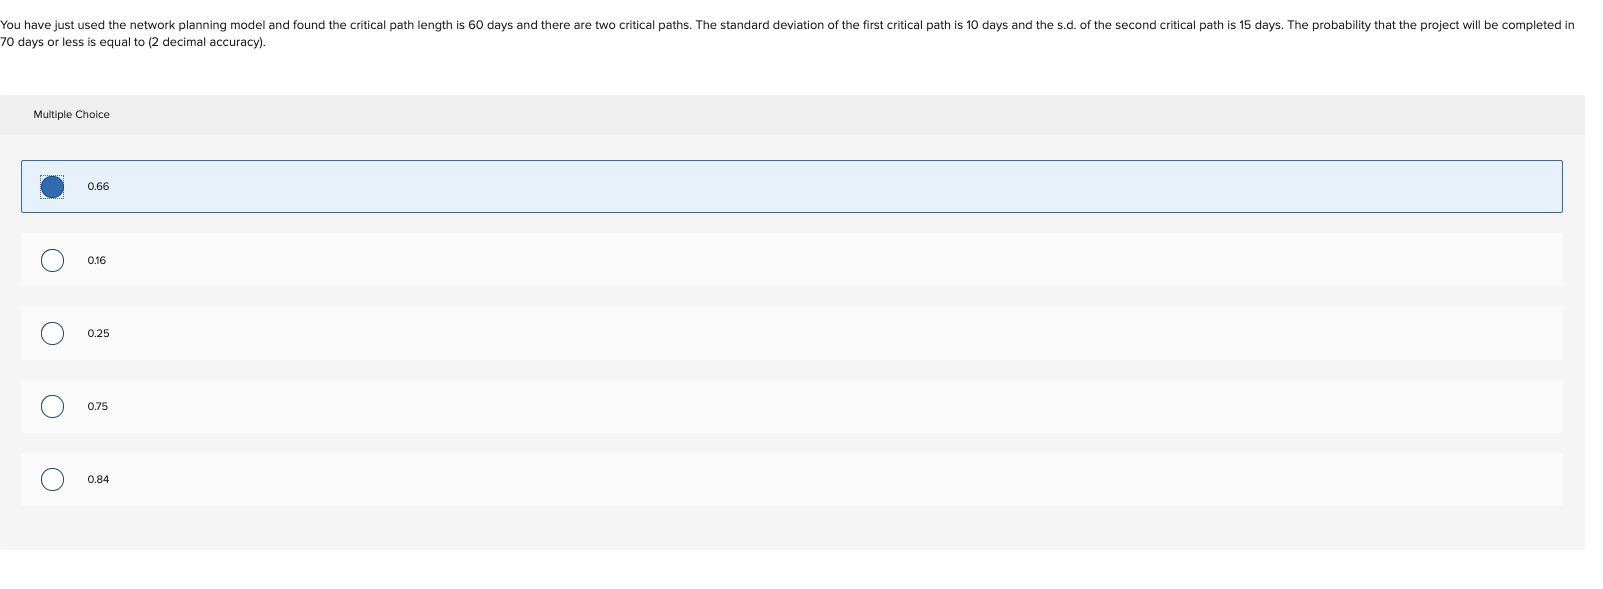The image size is (1603, 589).
Task: Click the text label reading 0.25
Action: coord(98,333)
